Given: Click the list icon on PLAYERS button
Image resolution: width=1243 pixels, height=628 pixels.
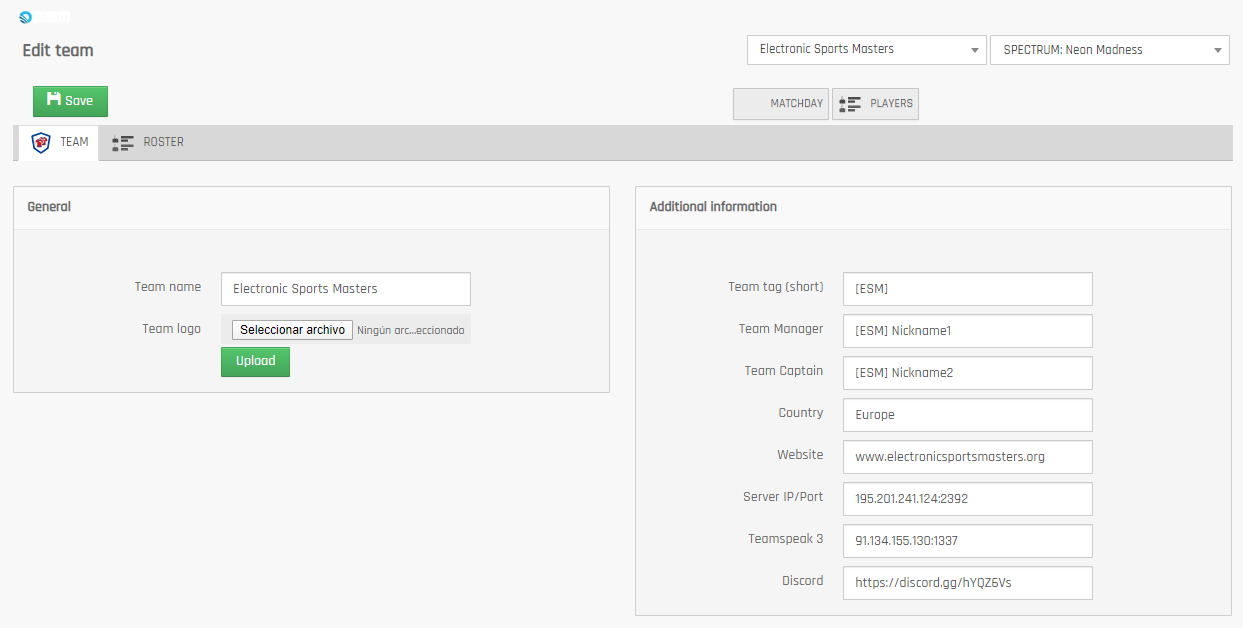Looking at the screenshot, I should pyautogui.click(x=850, y=104).
